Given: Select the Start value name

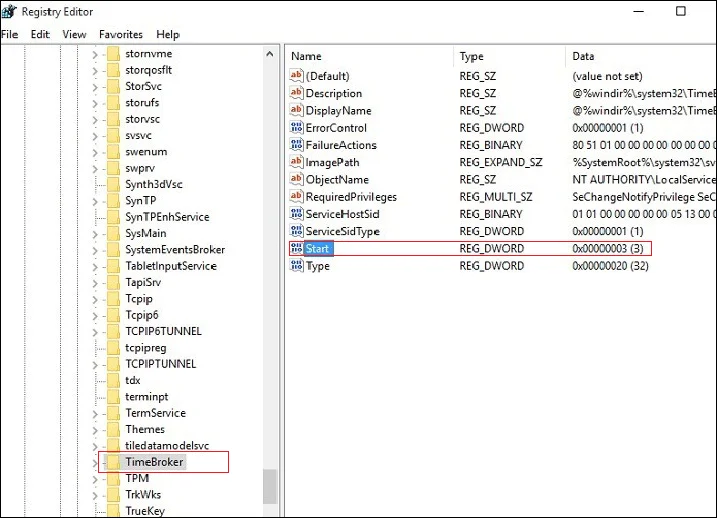Looking at the screenshot, I should (x=317, y=248).
